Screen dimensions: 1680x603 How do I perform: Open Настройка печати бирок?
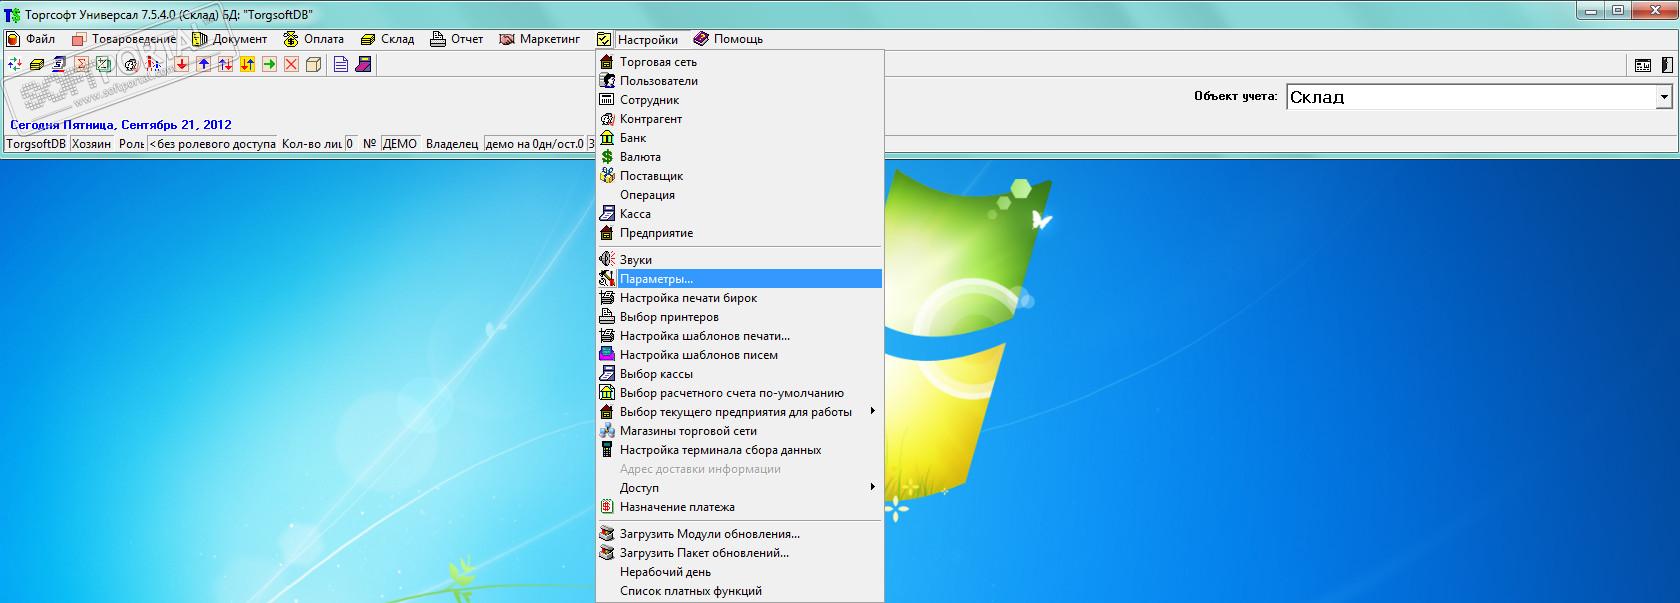[739, 298]
